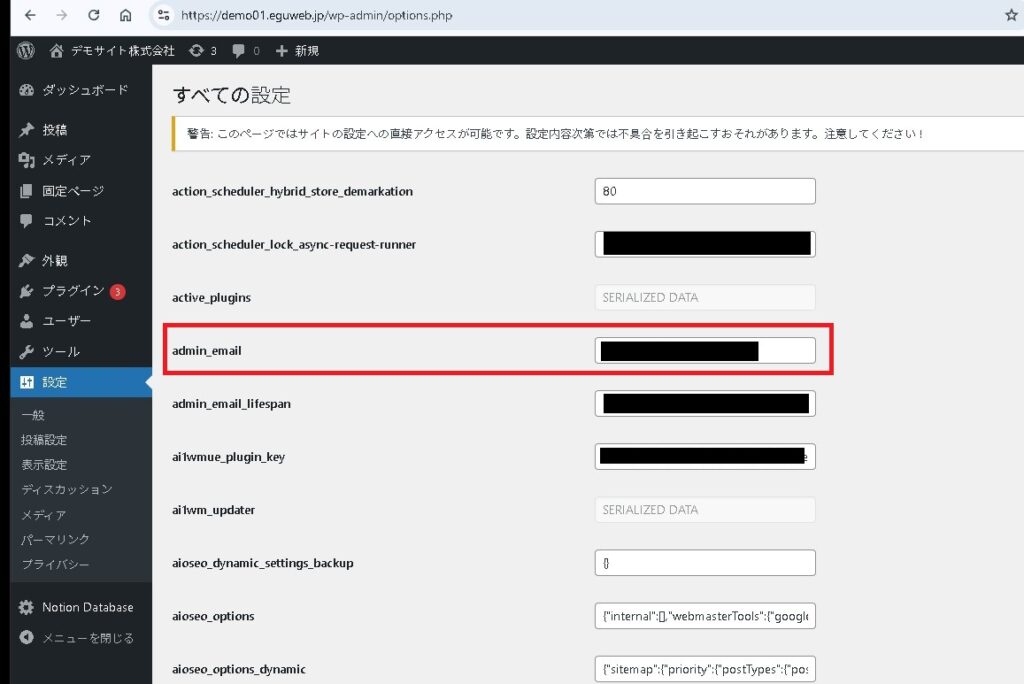
Task: Open ダッシュボード in the sidebar
Action: pyautogui.click(x=84, y=90)
